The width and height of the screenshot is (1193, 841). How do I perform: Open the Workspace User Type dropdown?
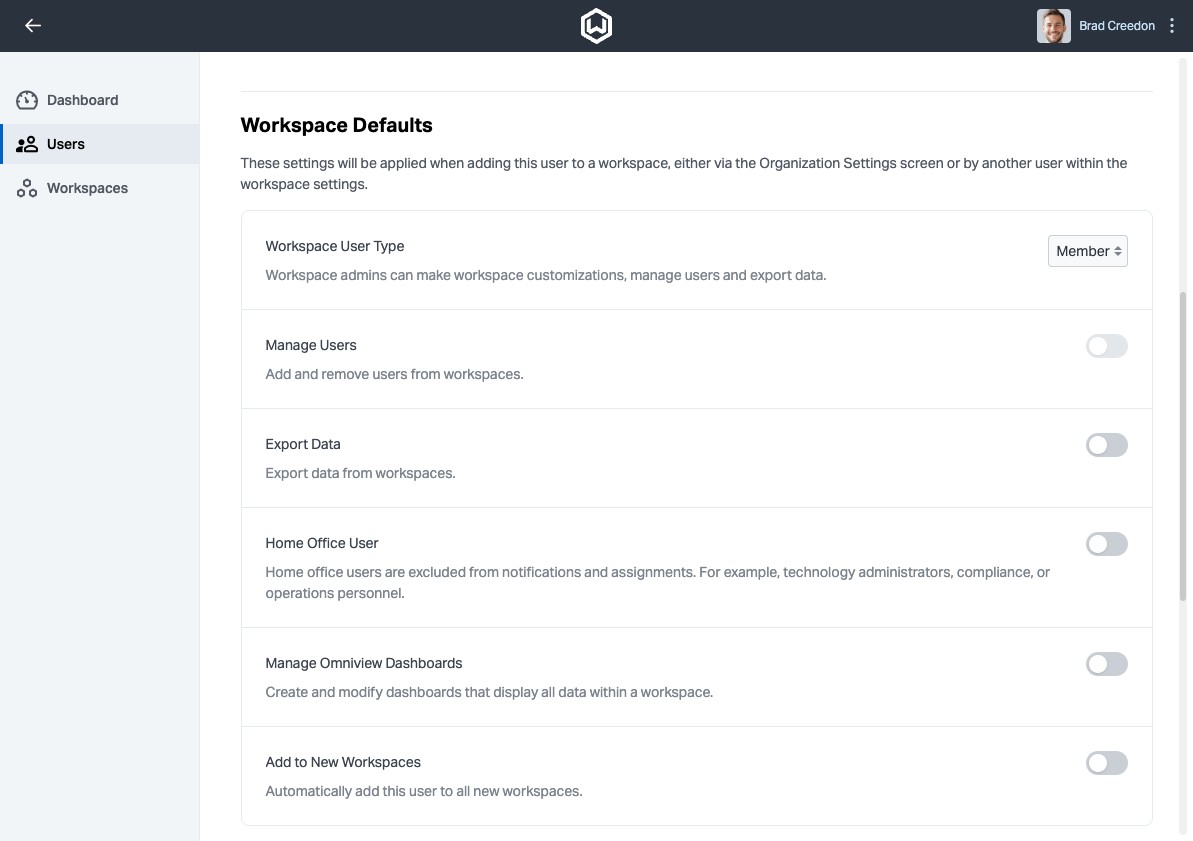[x=1087, y=251]
